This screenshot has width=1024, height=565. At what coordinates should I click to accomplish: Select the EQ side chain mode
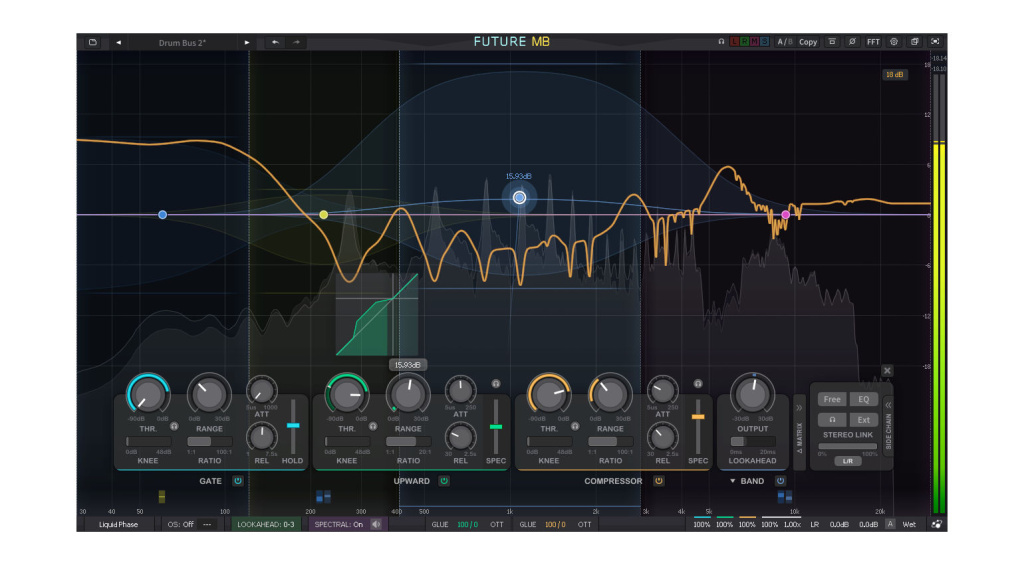tap(863, 399)
